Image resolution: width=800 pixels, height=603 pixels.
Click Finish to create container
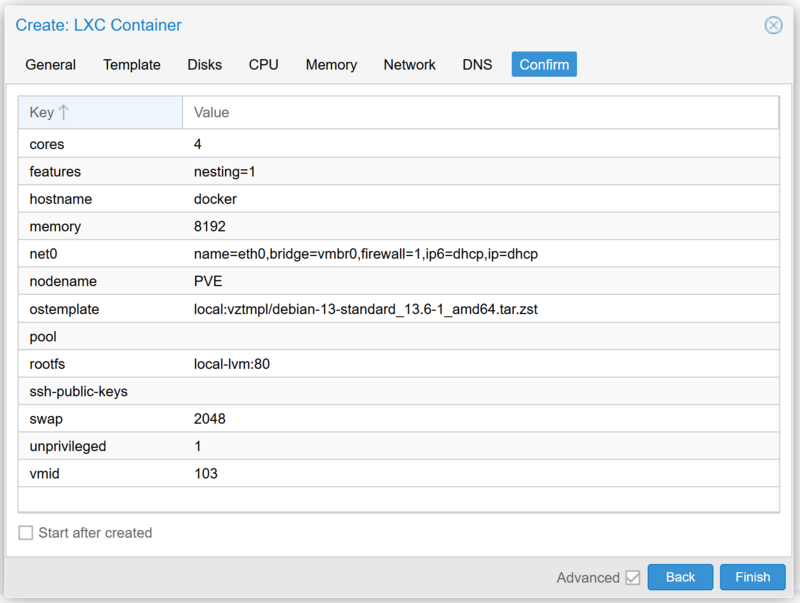pos(753,577)
